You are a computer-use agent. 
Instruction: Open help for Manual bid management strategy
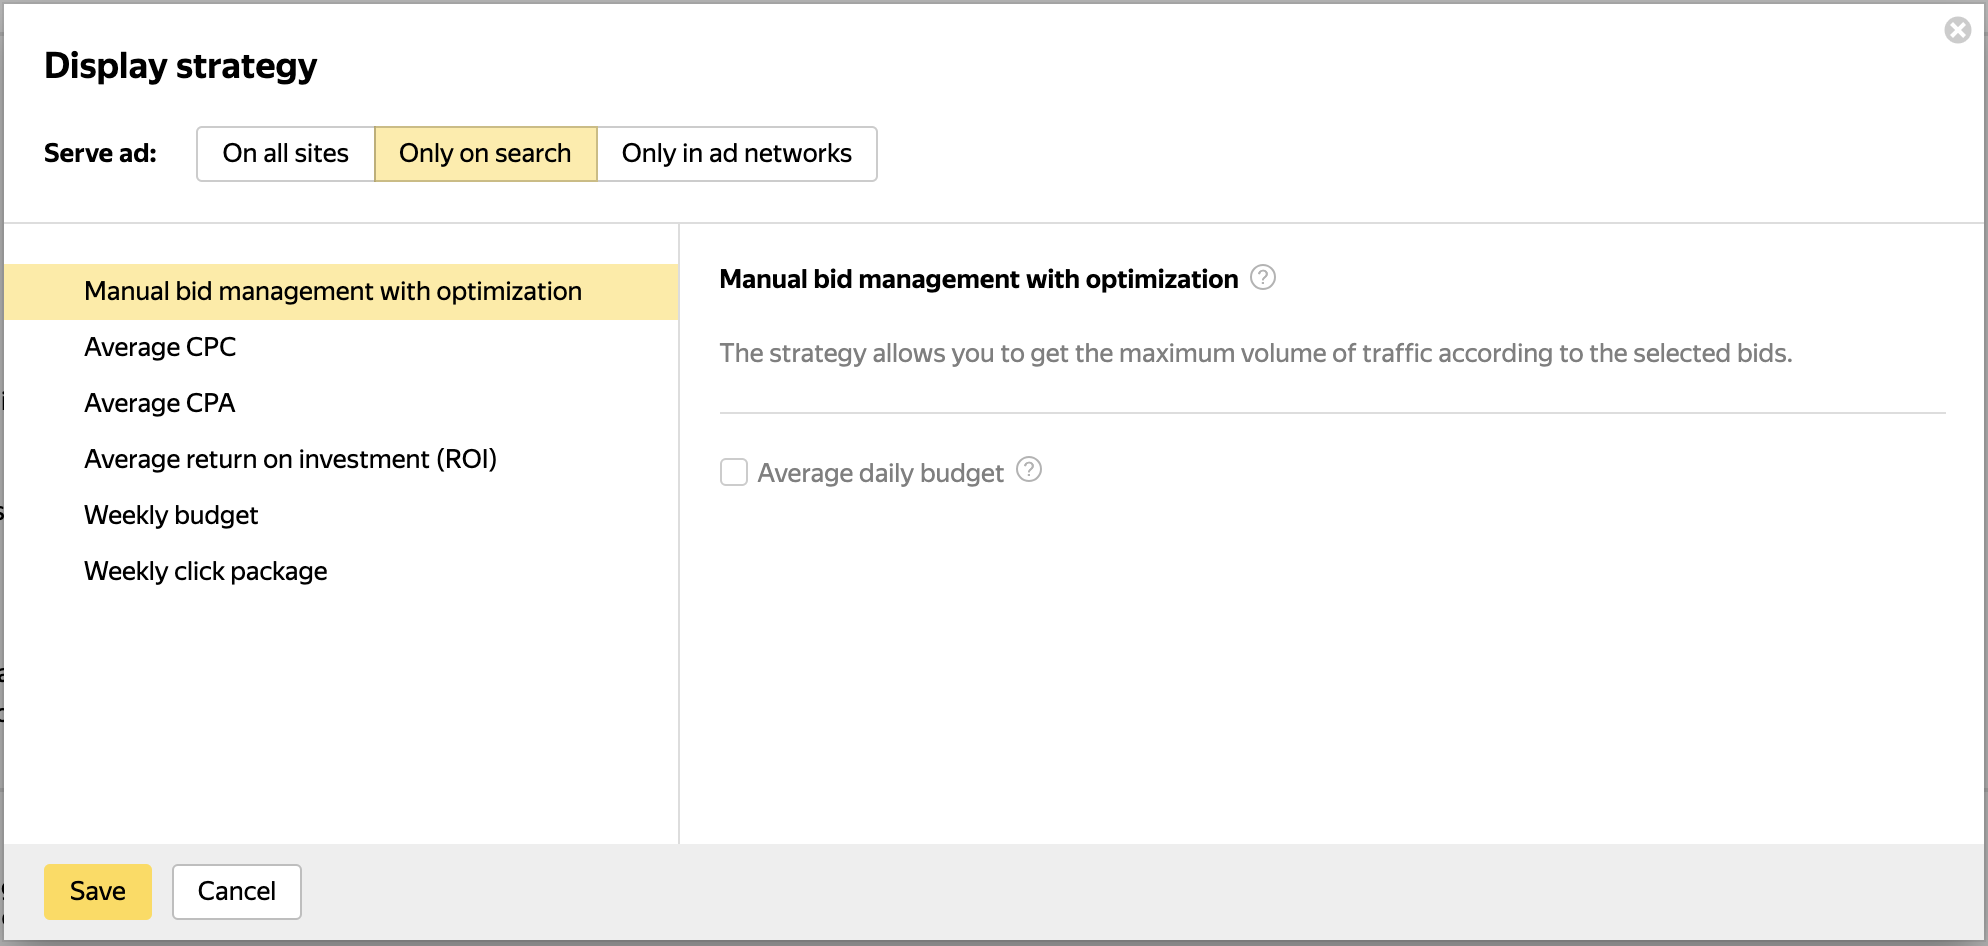(1263, 278)
